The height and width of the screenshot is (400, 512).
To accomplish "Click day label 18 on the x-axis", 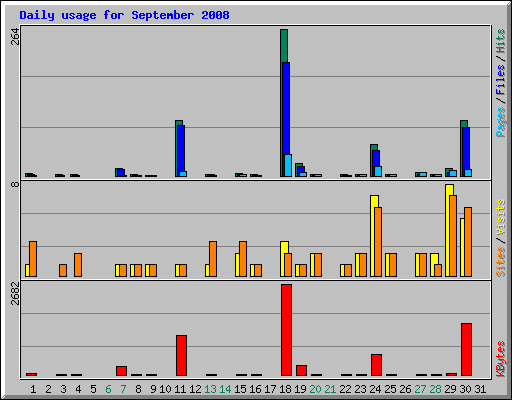I will click(285, 389).
